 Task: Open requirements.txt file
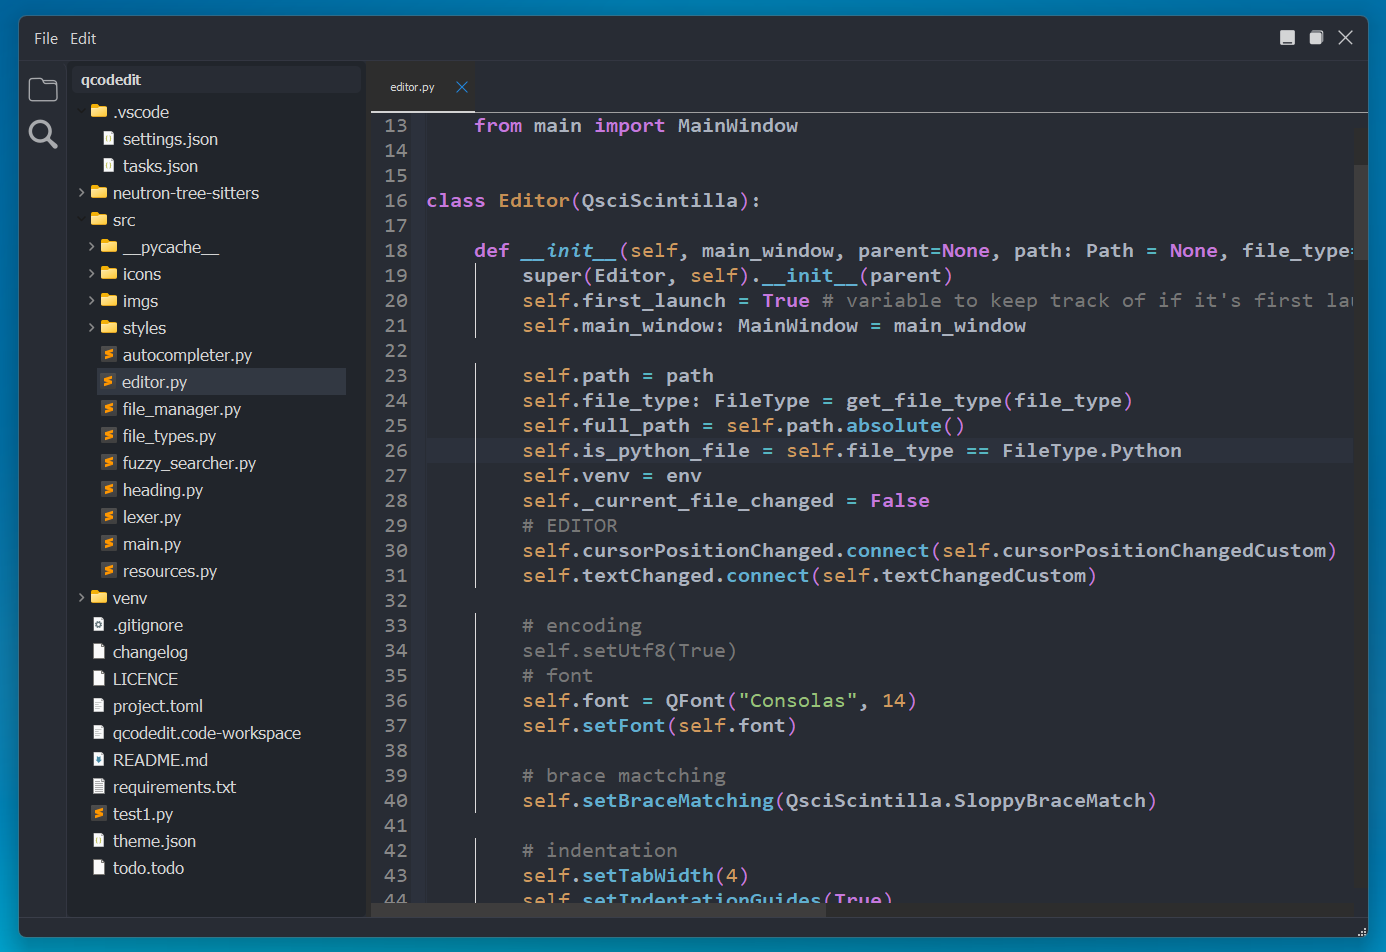(x=174, y=787)
